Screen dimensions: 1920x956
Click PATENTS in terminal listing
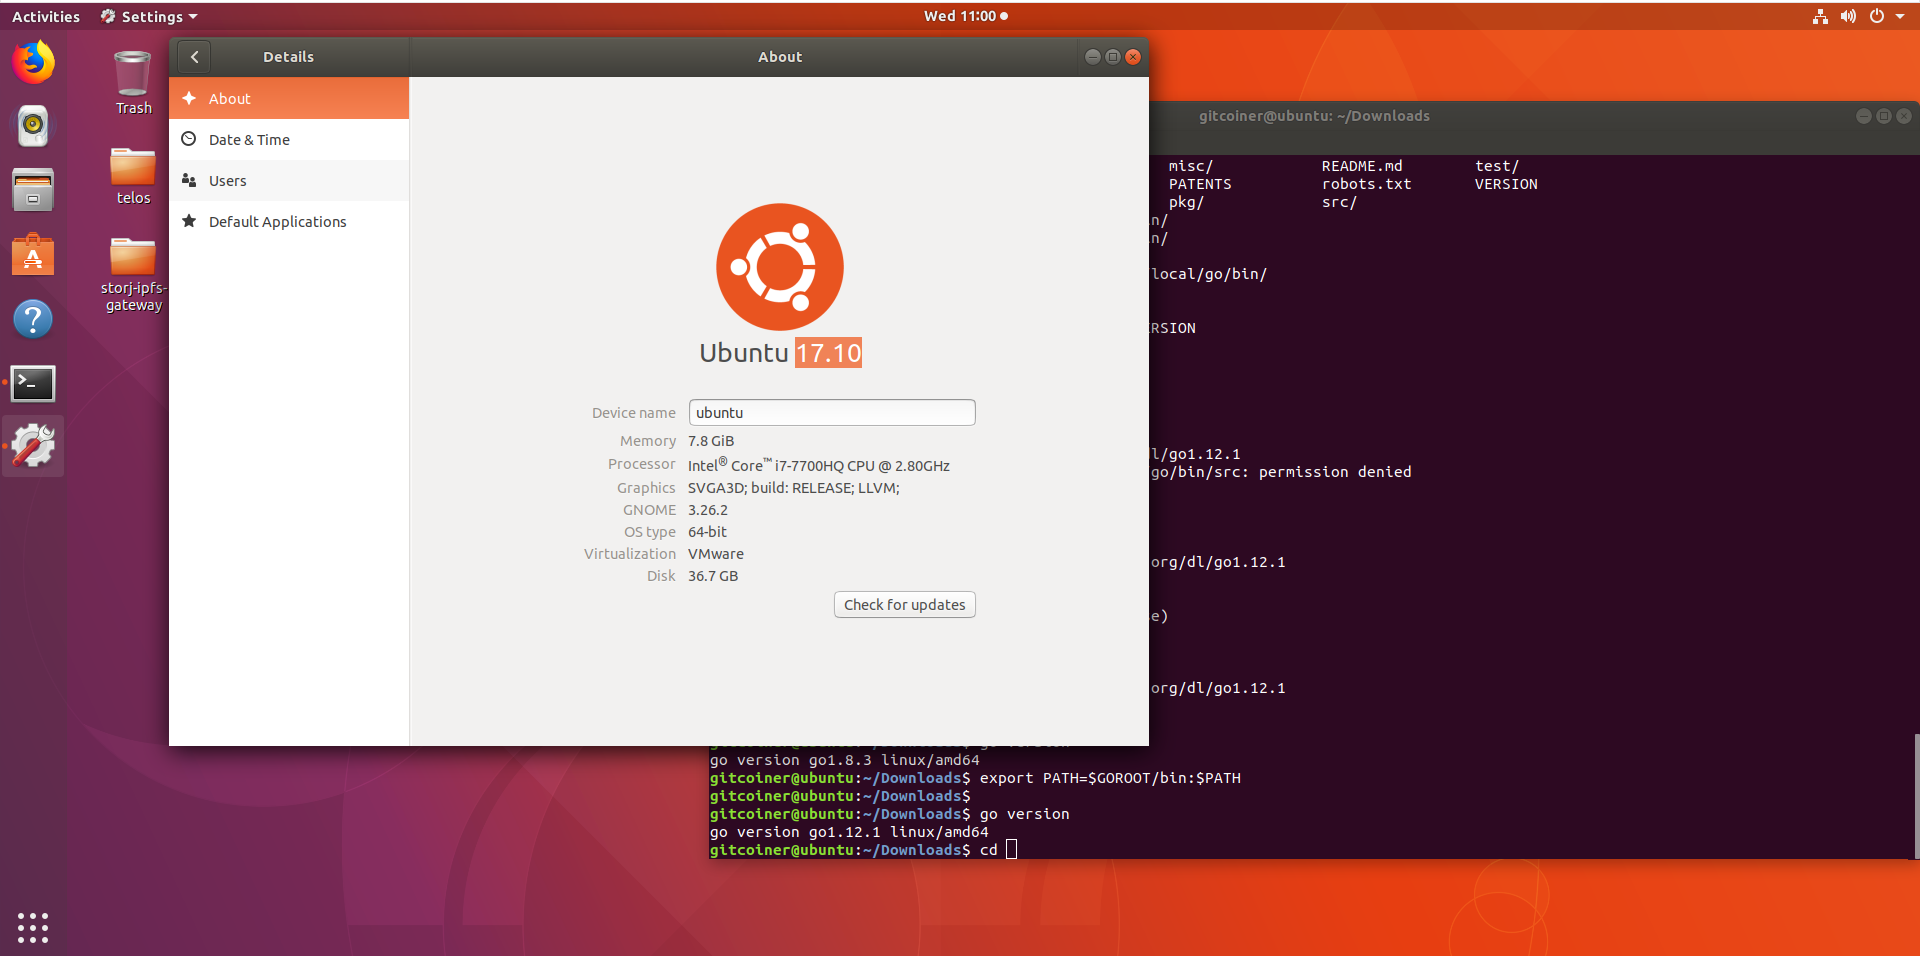pos(1200,184)
